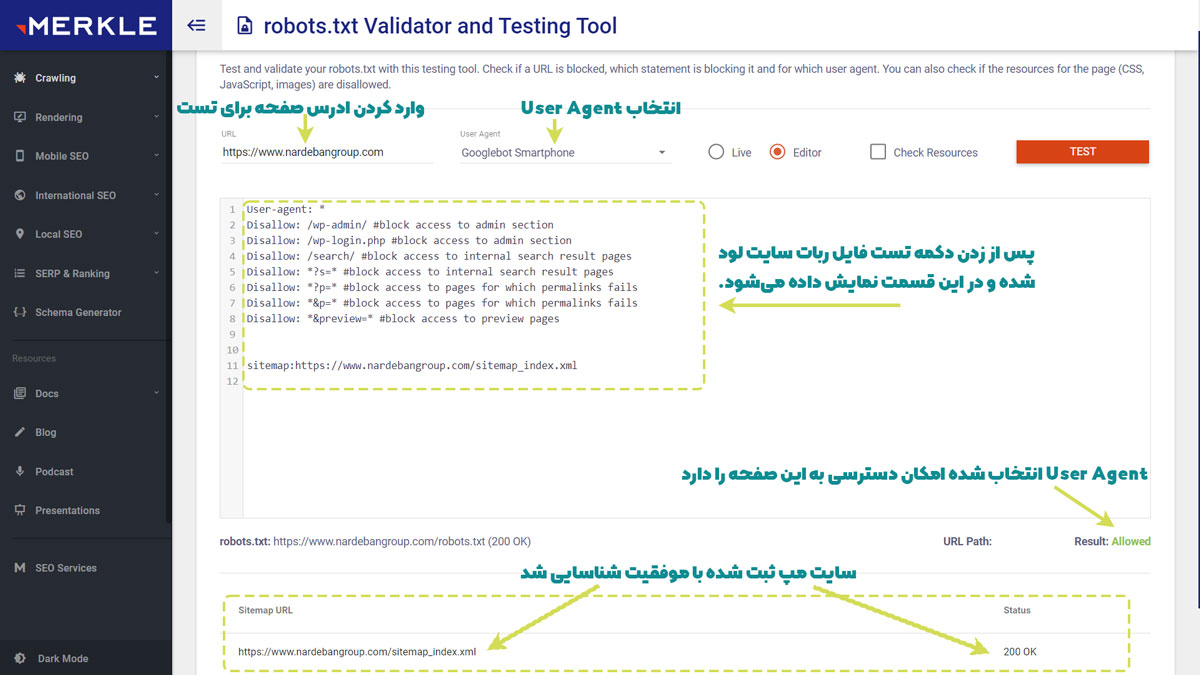Viewport: 1200px width, 675px height.
Task: Expand the Crawling menu chevron
Action: [x=156, y=78]
